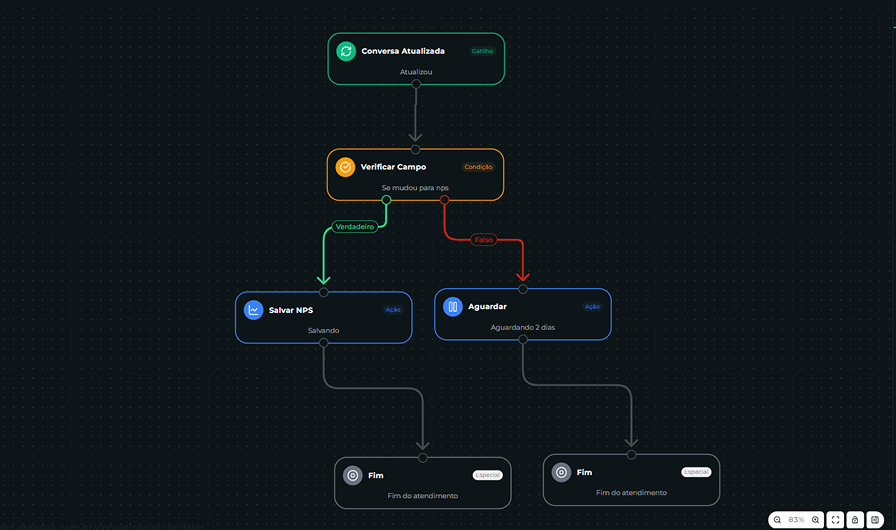Click the 'Atualizou' description text
The image size is (896, 530).
(x=416, y=72)
